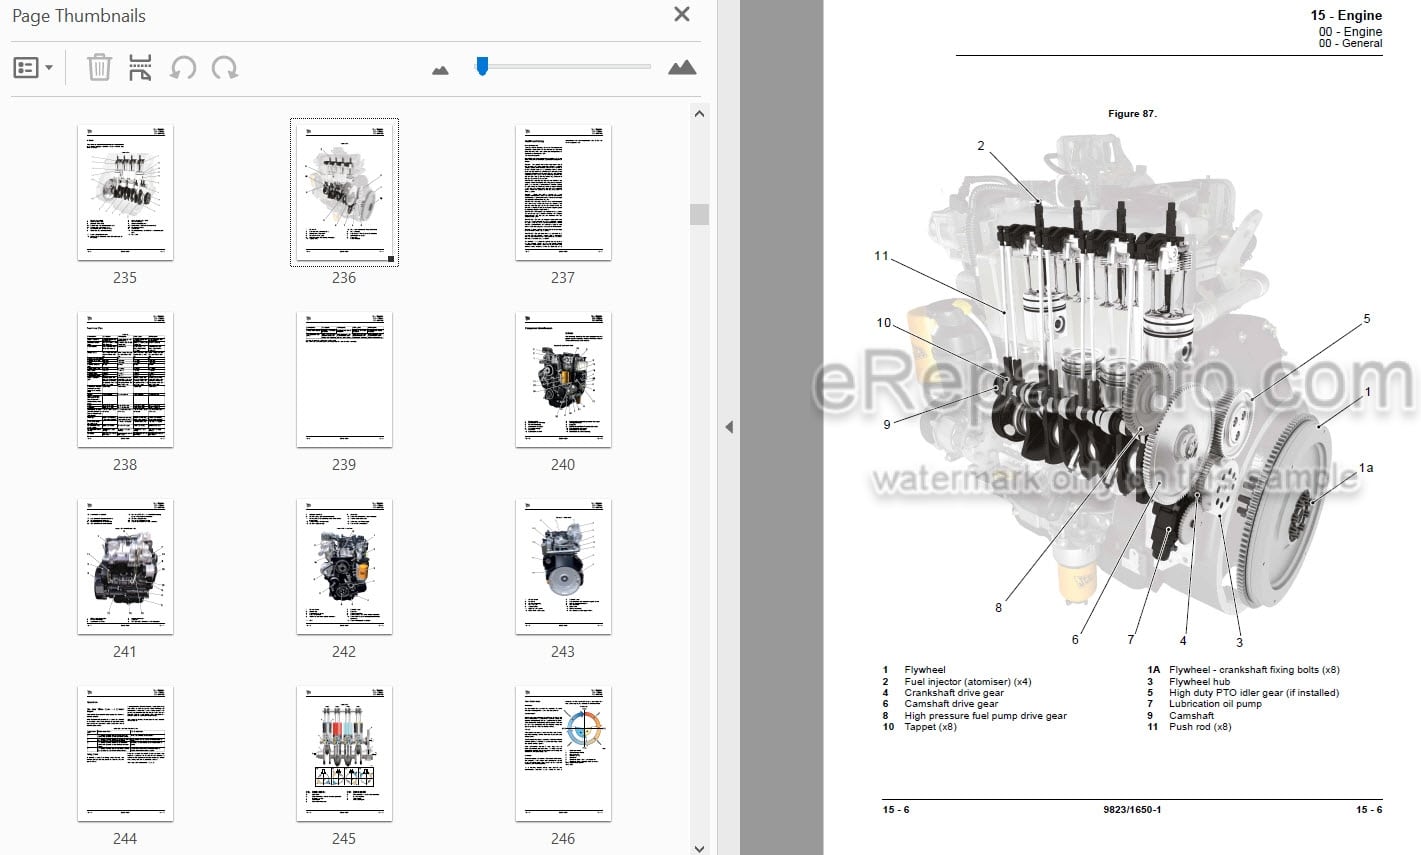Viewport: 1421px width, 855px height.
Task: Click legend entry 'Crankshaft drive gear'
Action: [954, 692]
